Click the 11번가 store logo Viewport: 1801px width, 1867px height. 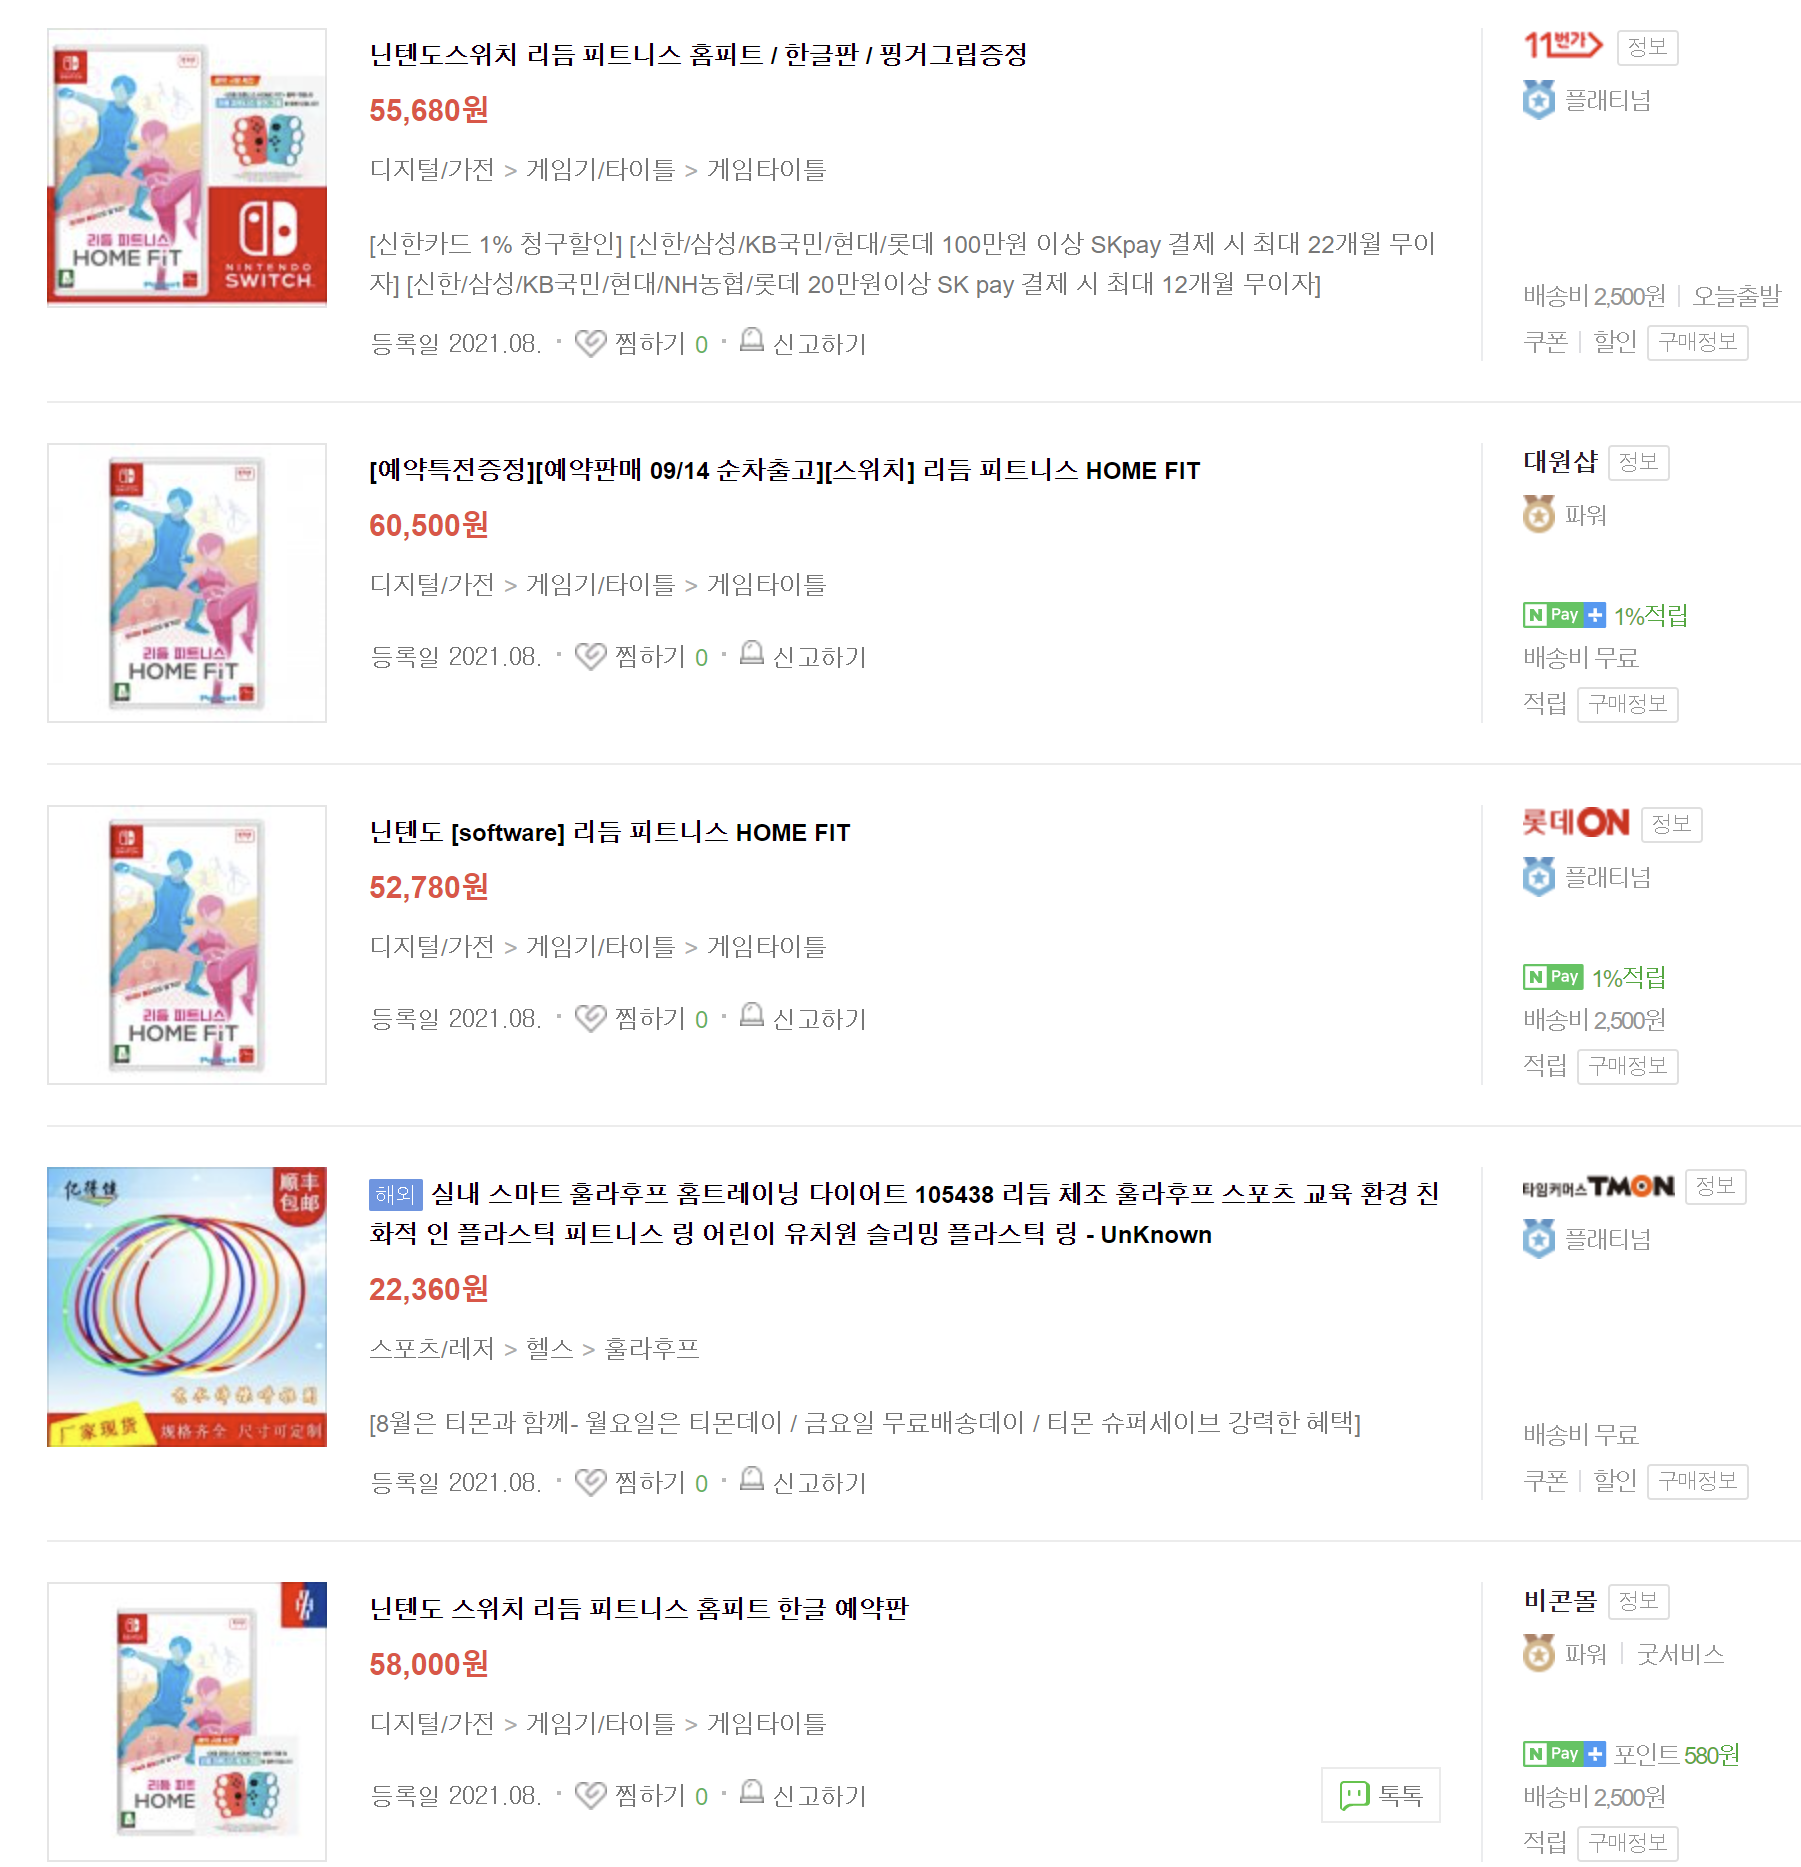[x=1563, y=45]
